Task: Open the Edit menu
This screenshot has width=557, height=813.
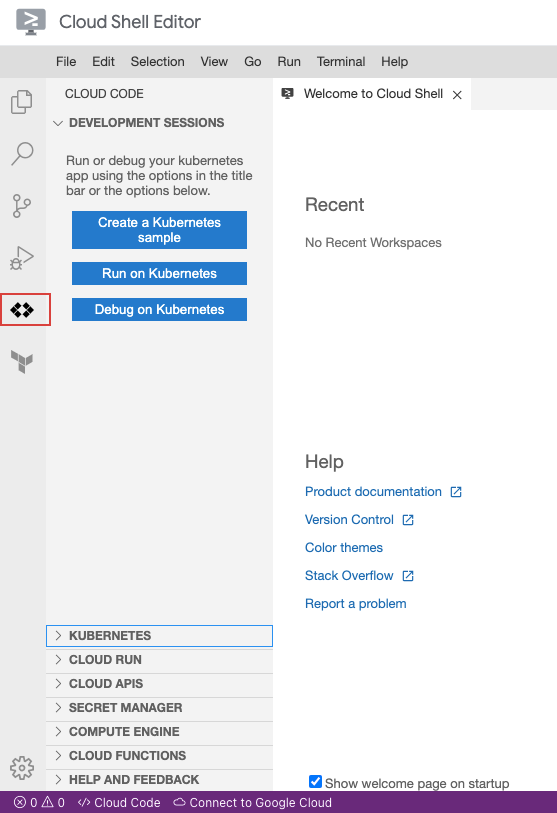Action: (x=103, y=62)
